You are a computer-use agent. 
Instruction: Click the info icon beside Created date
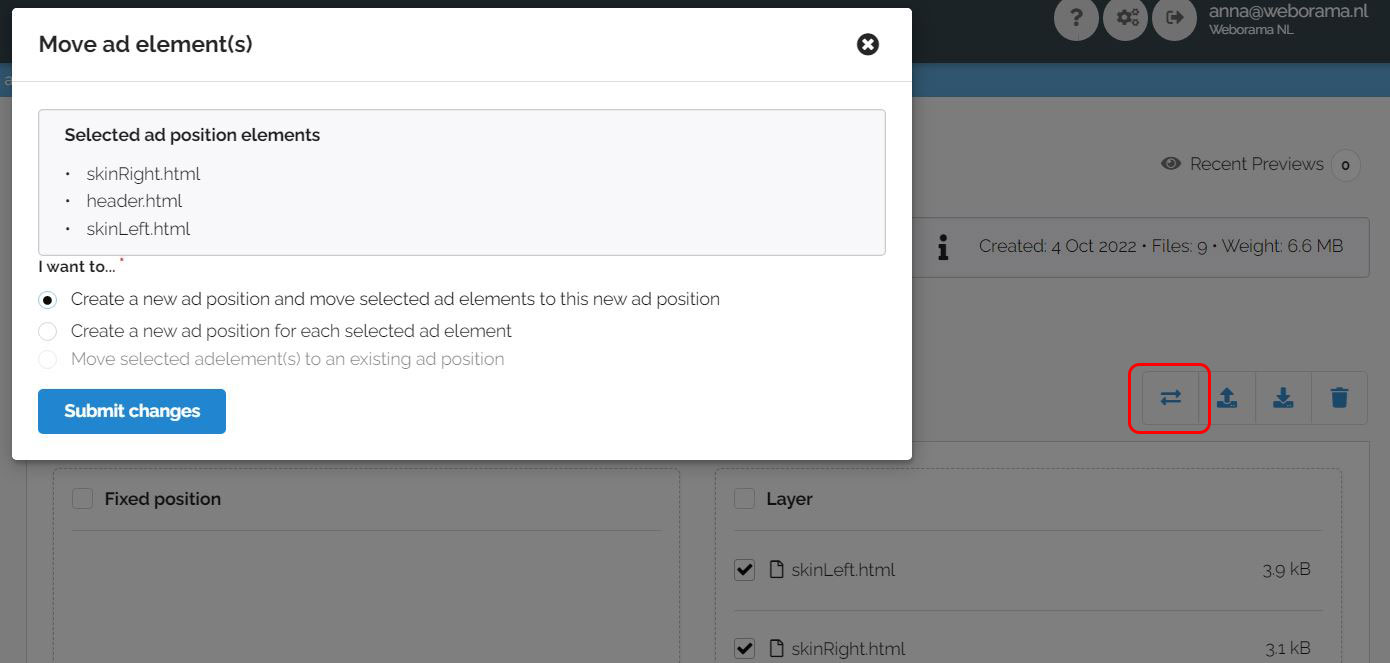942,247
